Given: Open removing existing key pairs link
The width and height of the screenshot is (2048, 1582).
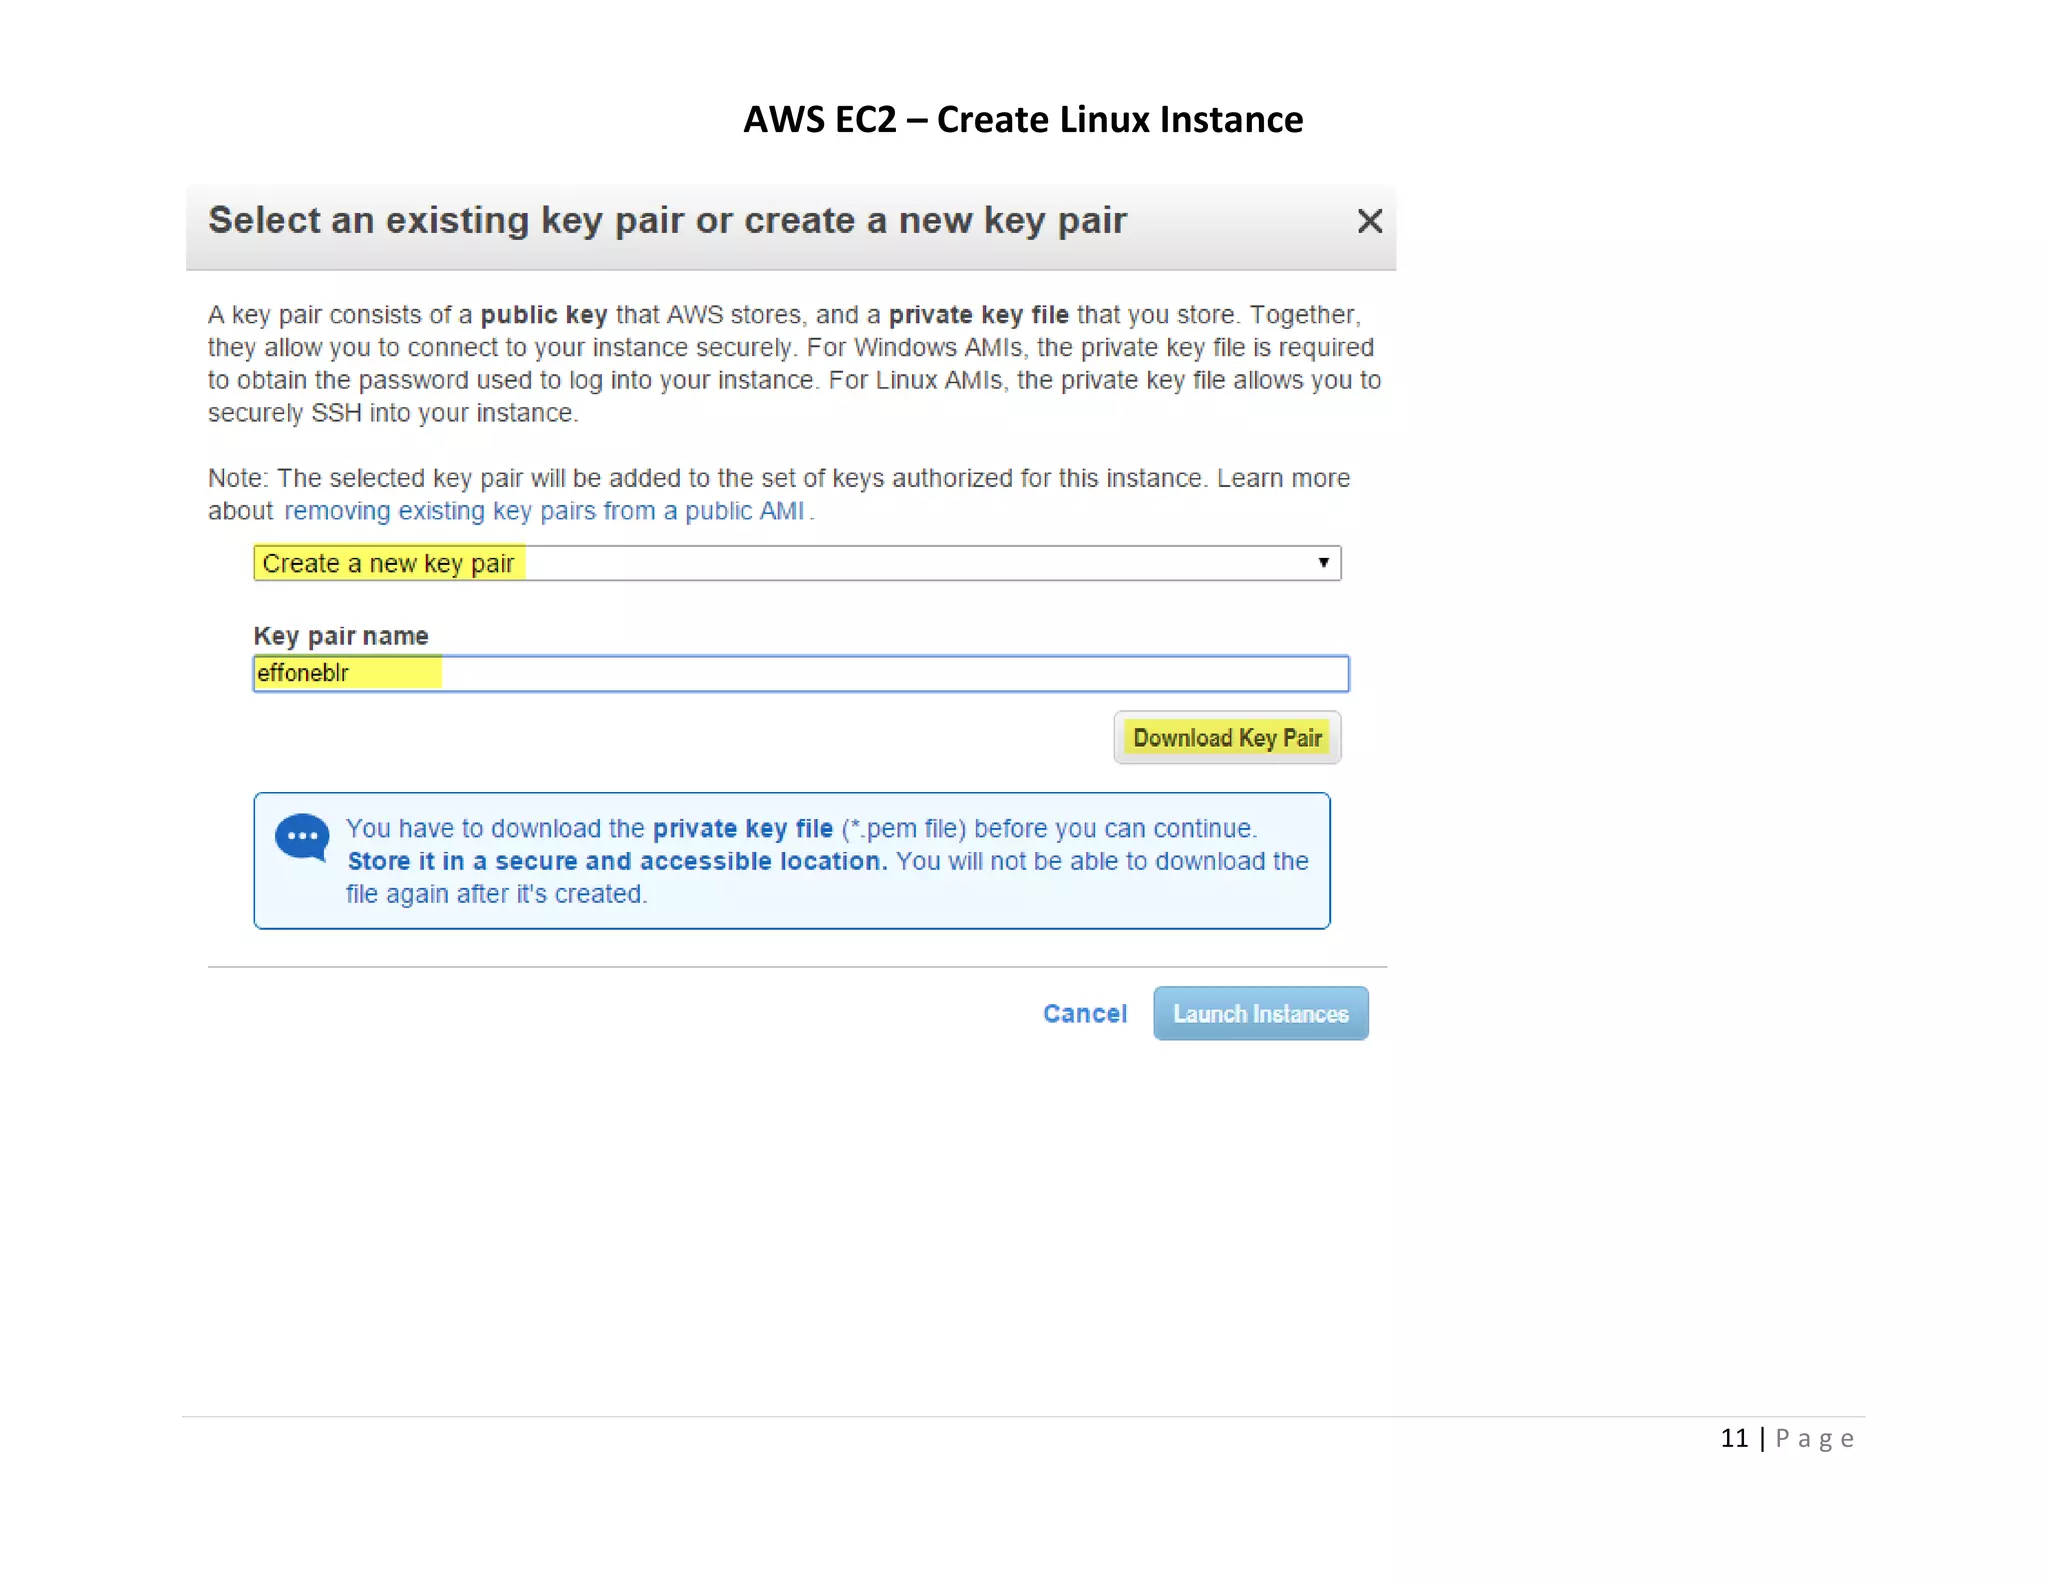Looking at the screenshot, I should (545, 511).
